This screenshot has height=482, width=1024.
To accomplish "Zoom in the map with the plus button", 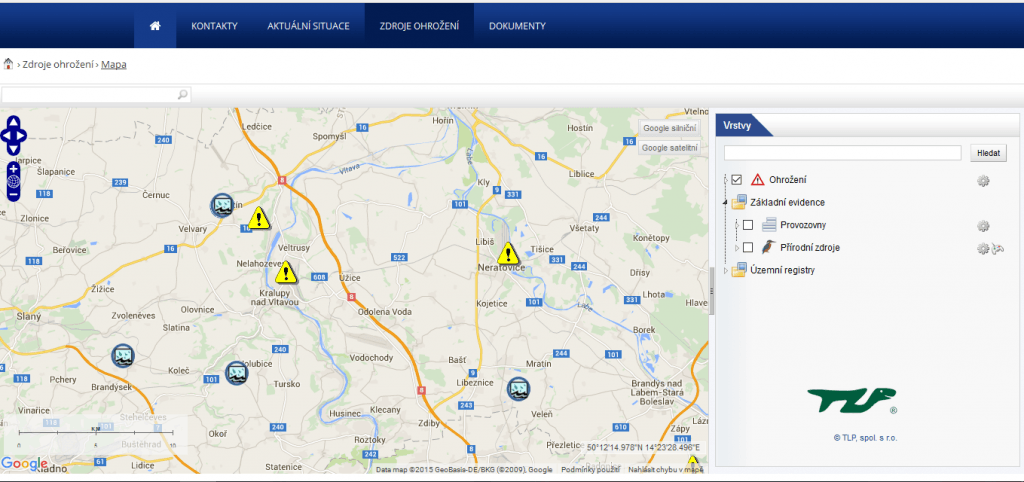I will click(x=13, y=169).
